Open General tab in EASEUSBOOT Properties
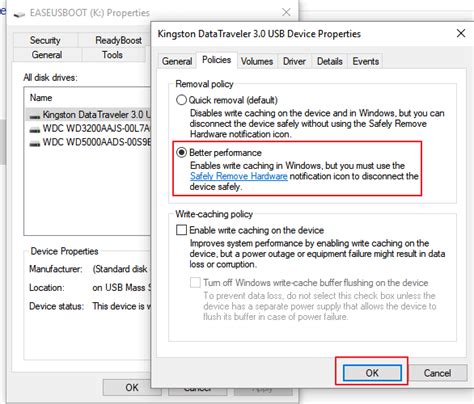The width and height of the screenshot is (474, 404). point(47,55)
